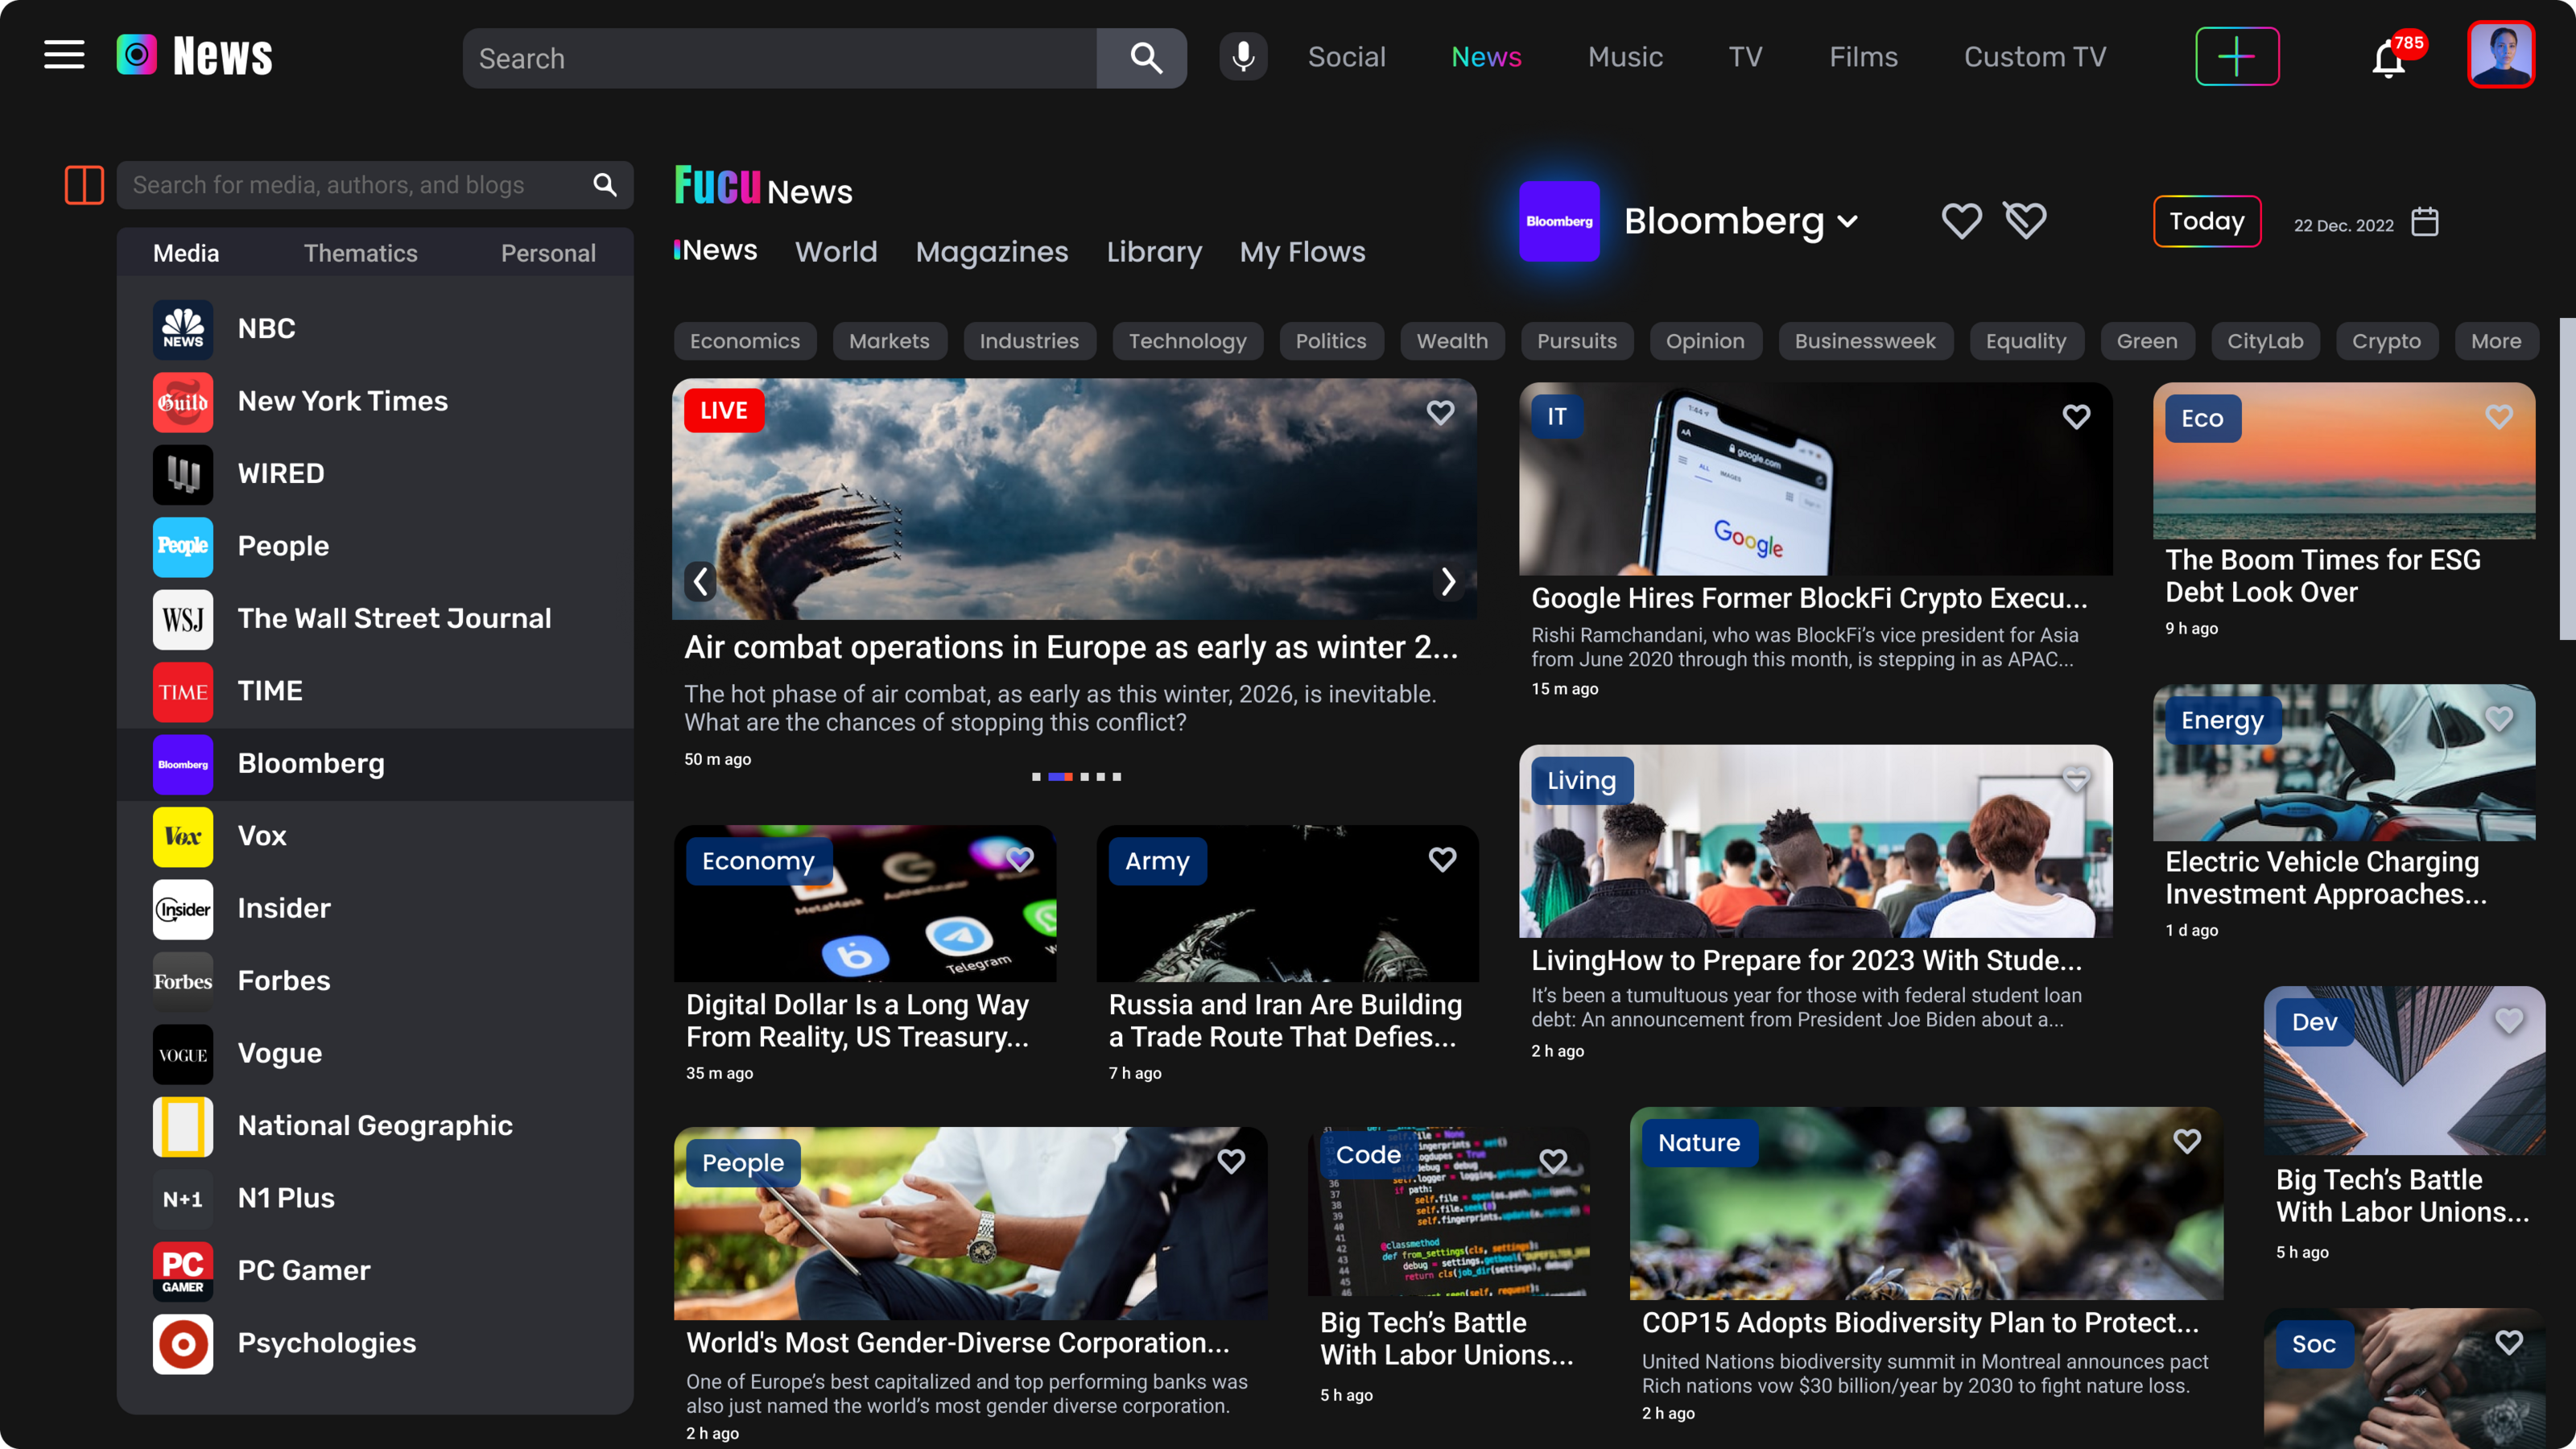2576x1449 pixels.
Task: Click the voice search microphone icon
Action: point(1243,57)
